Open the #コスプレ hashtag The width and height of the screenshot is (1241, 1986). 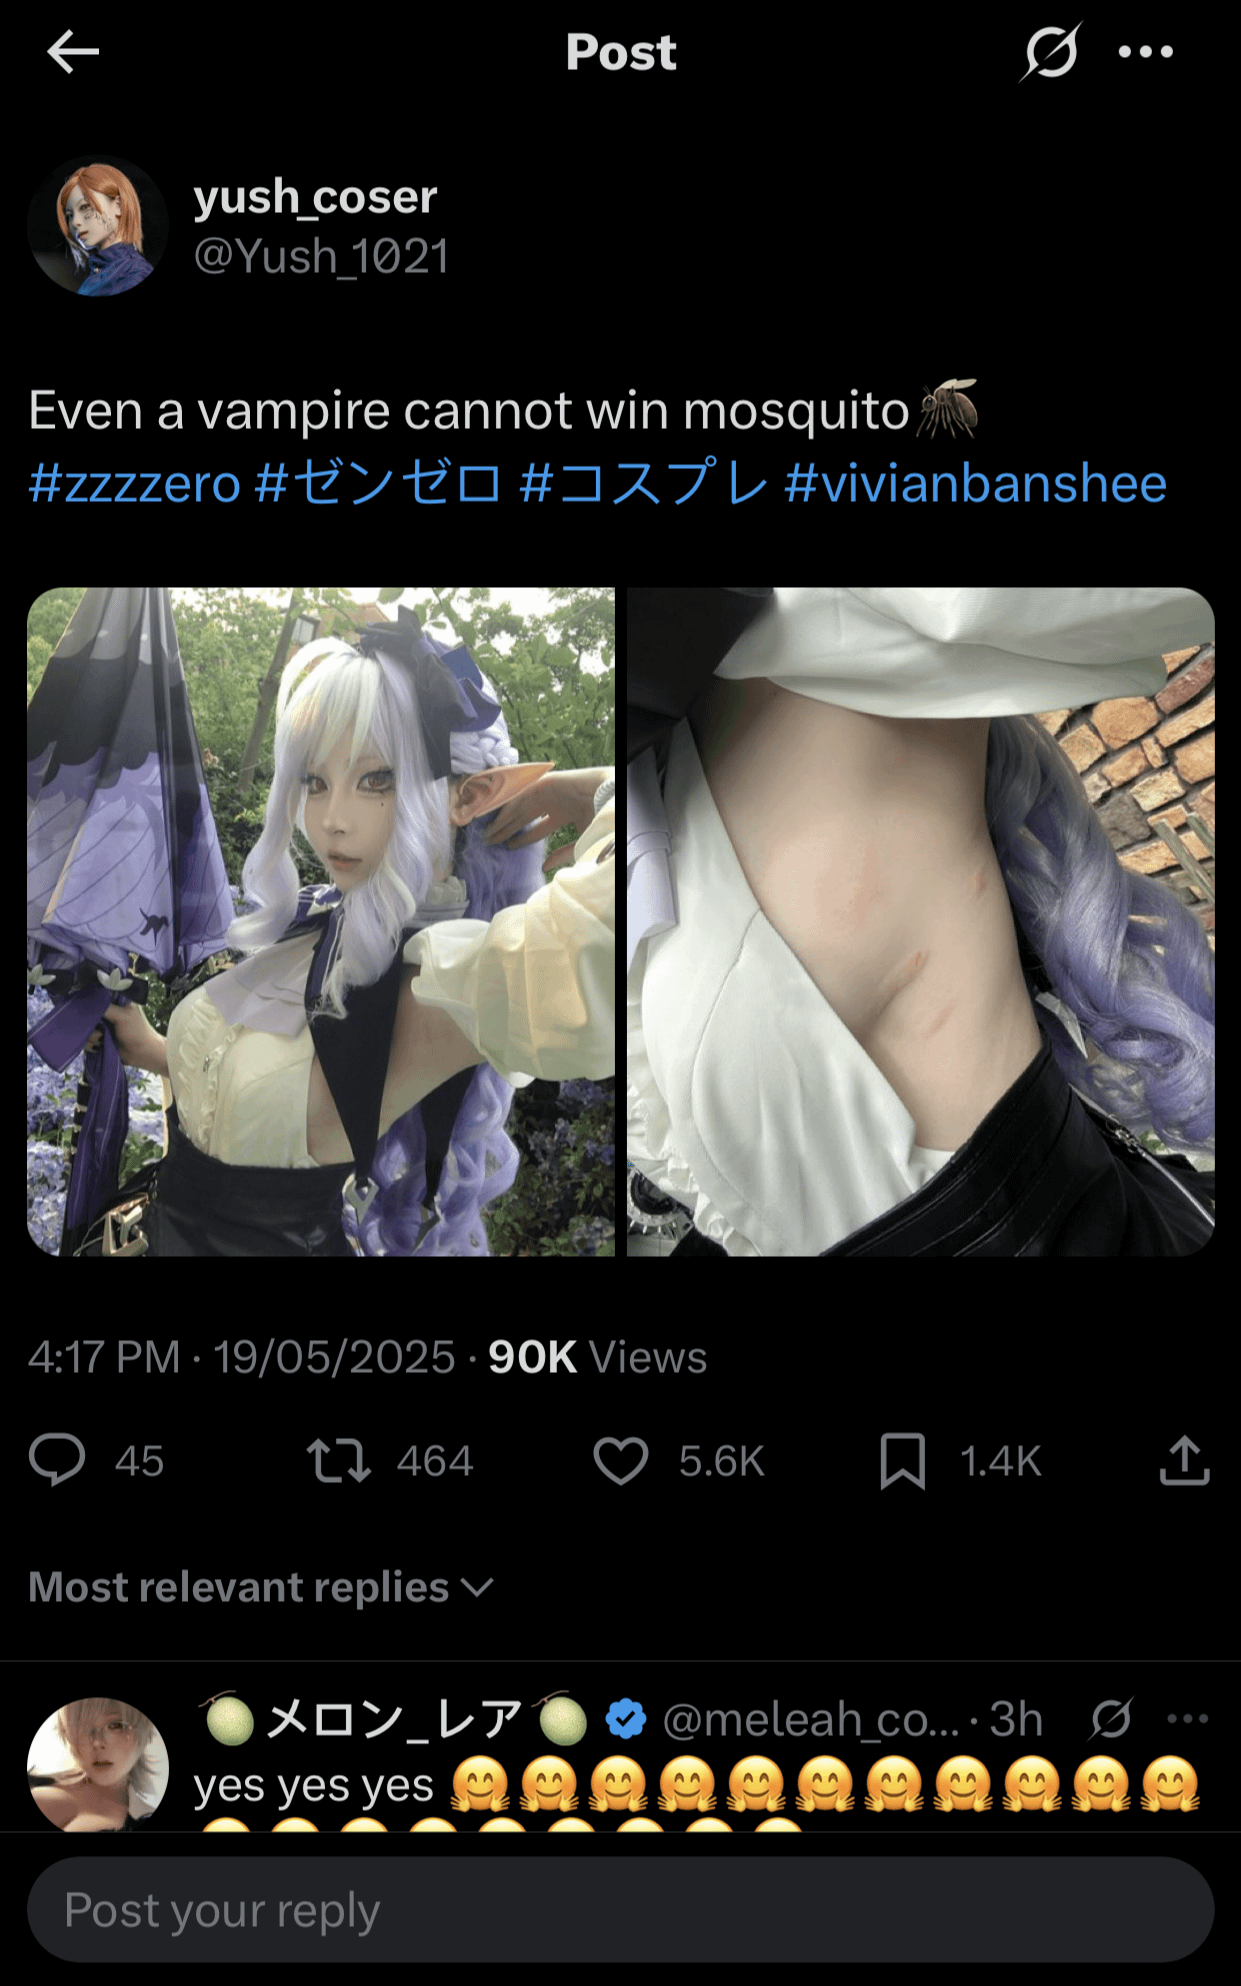(644, 484)
